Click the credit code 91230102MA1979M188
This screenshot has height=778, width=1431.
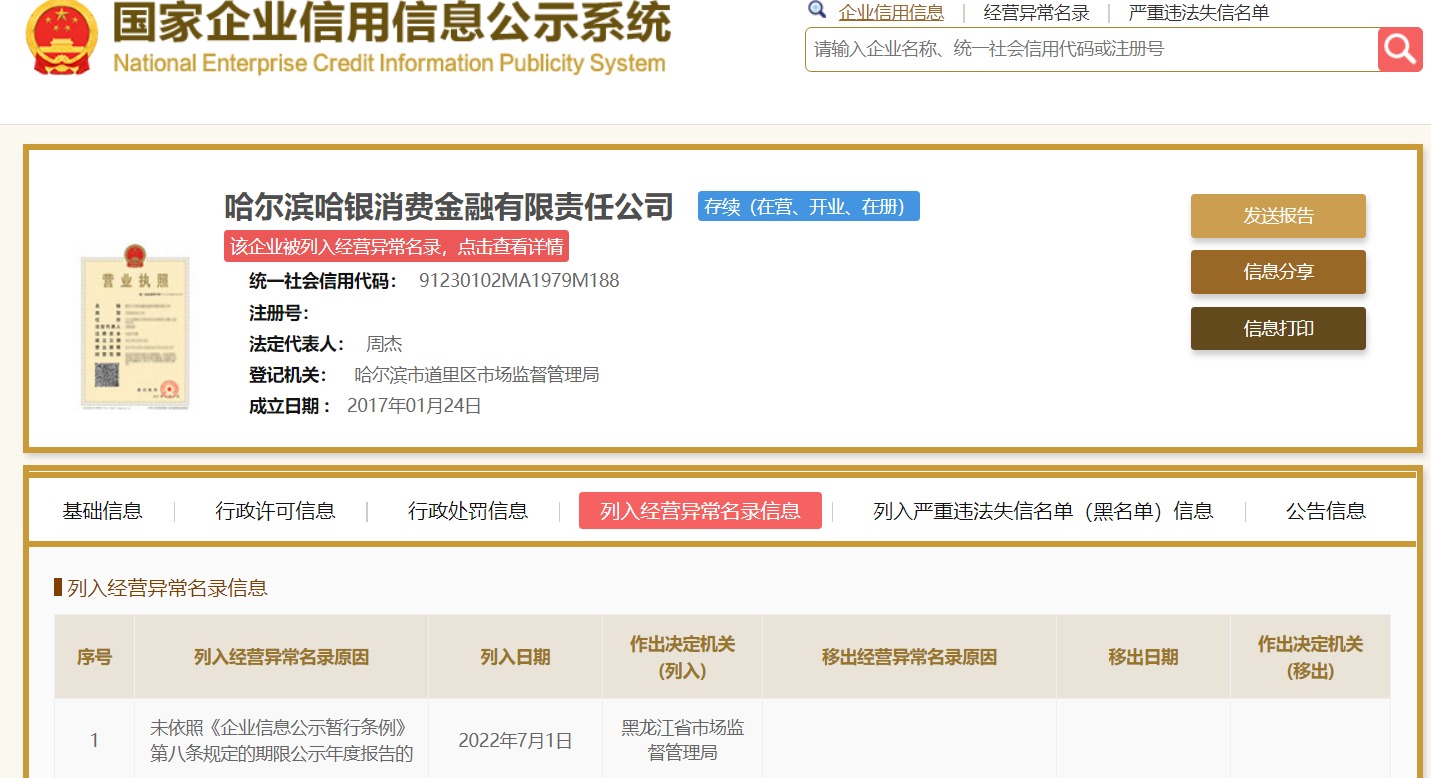[x=519, y=281]
